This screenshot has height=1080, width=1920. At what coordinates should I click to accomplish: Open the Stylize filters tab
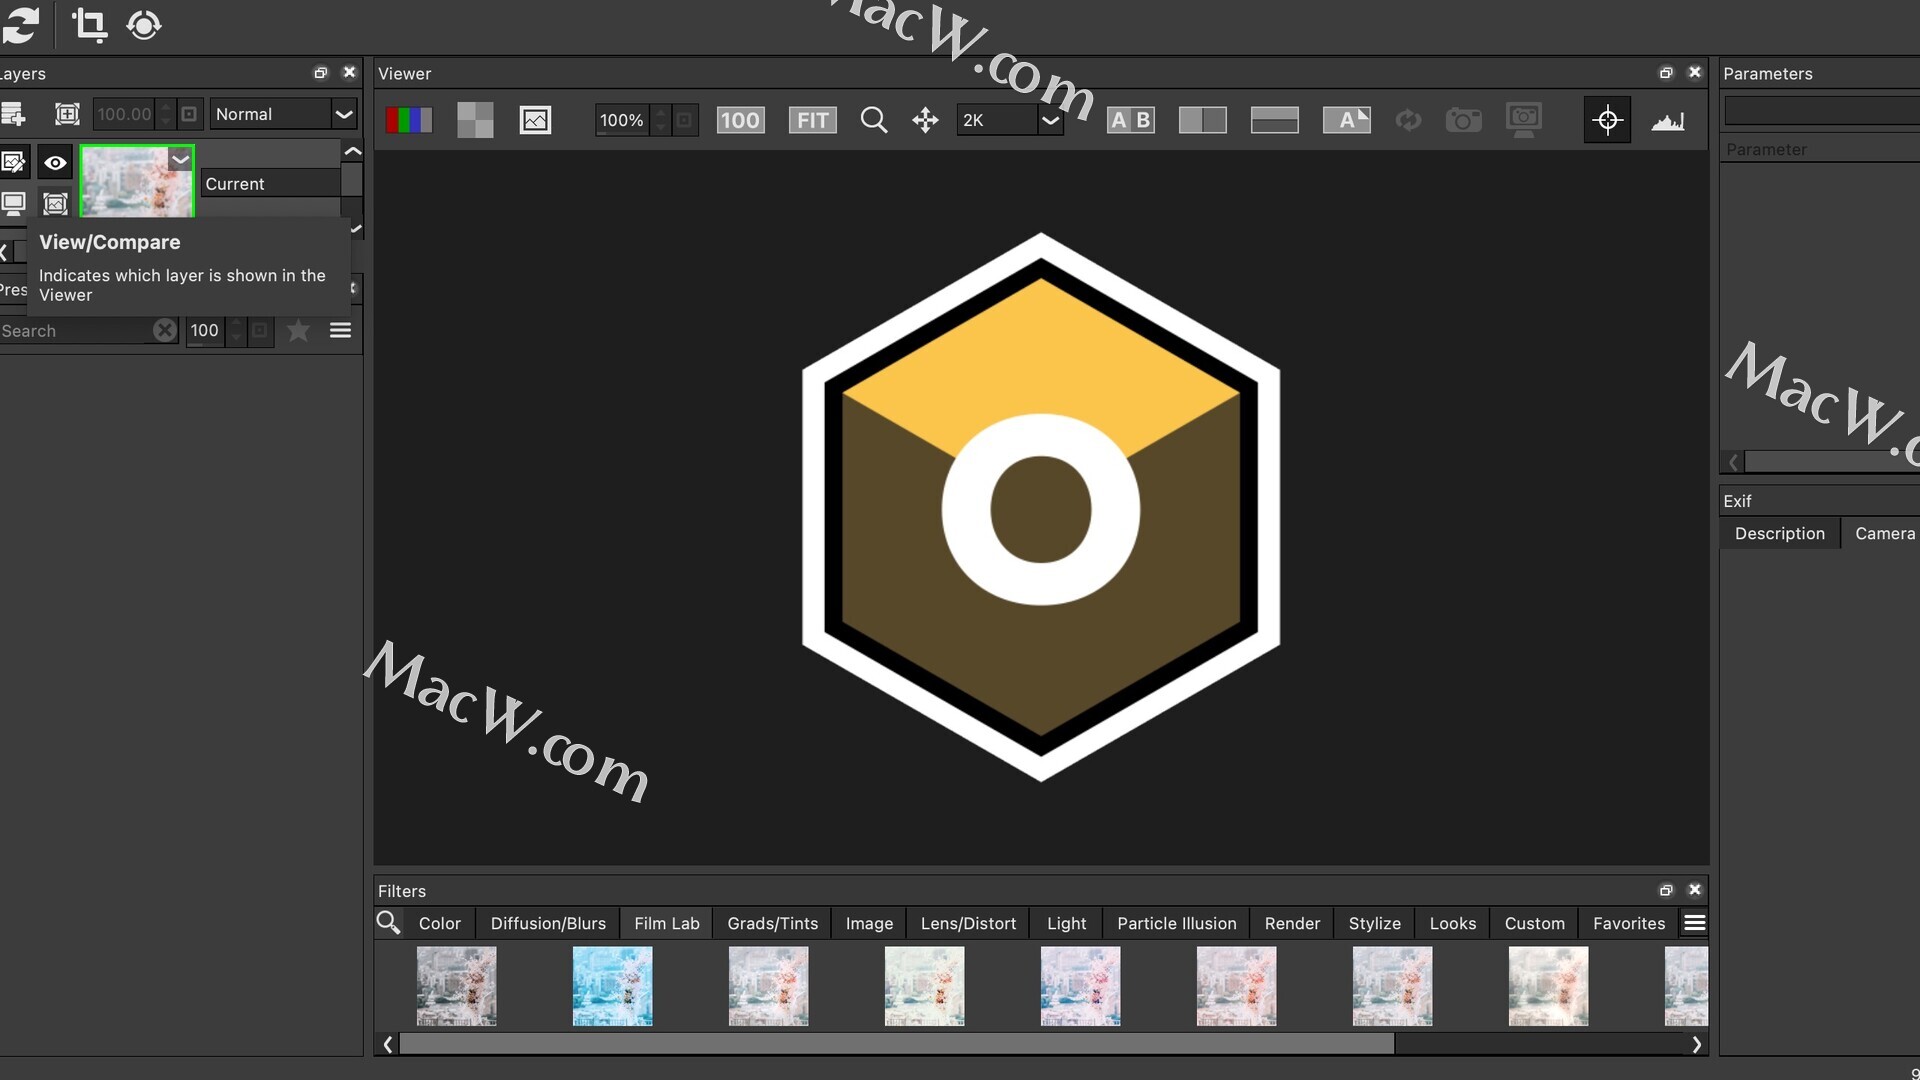pos(1375,923)
